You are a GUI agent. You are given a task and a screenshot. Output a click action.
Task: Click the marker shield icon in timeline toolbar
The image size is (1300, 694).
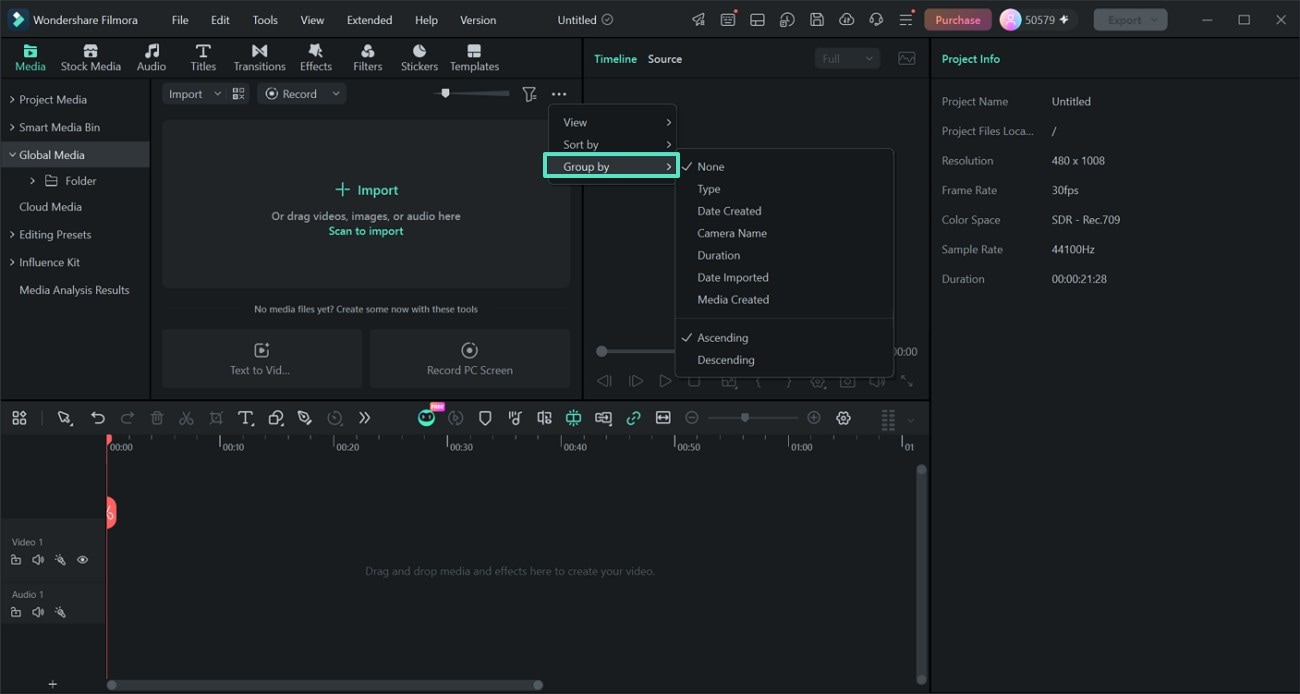click(x=485, y=418)
